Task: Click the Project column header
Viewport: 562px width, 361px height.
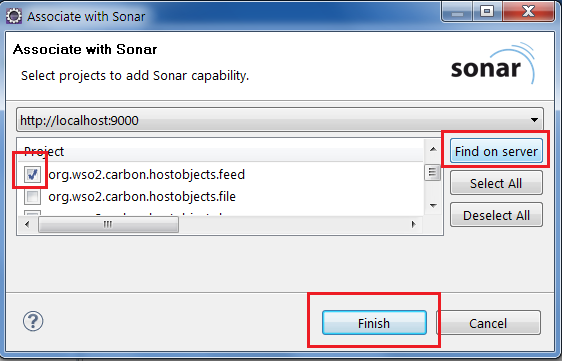Action: coord(220,151)
